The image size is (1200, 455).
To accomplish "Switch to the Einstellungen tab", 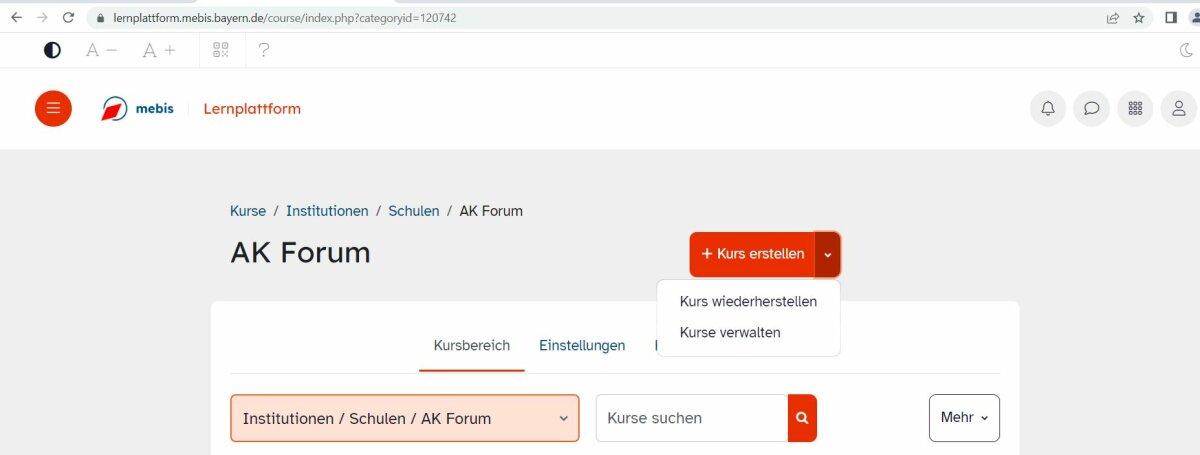I will click(582, 345).
